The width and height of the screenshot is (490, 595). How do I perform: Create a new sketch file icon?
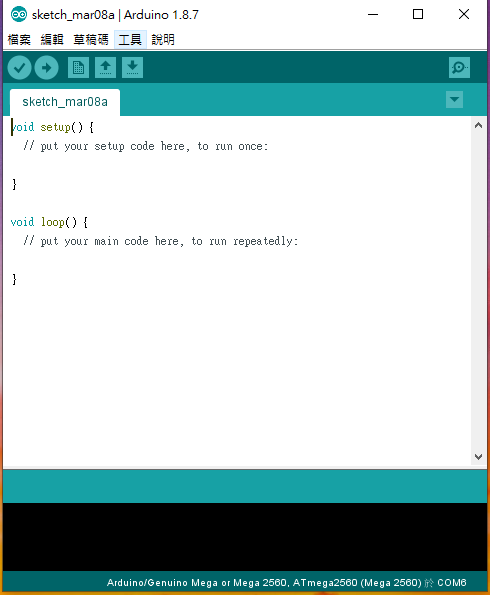tap(79, 68)
